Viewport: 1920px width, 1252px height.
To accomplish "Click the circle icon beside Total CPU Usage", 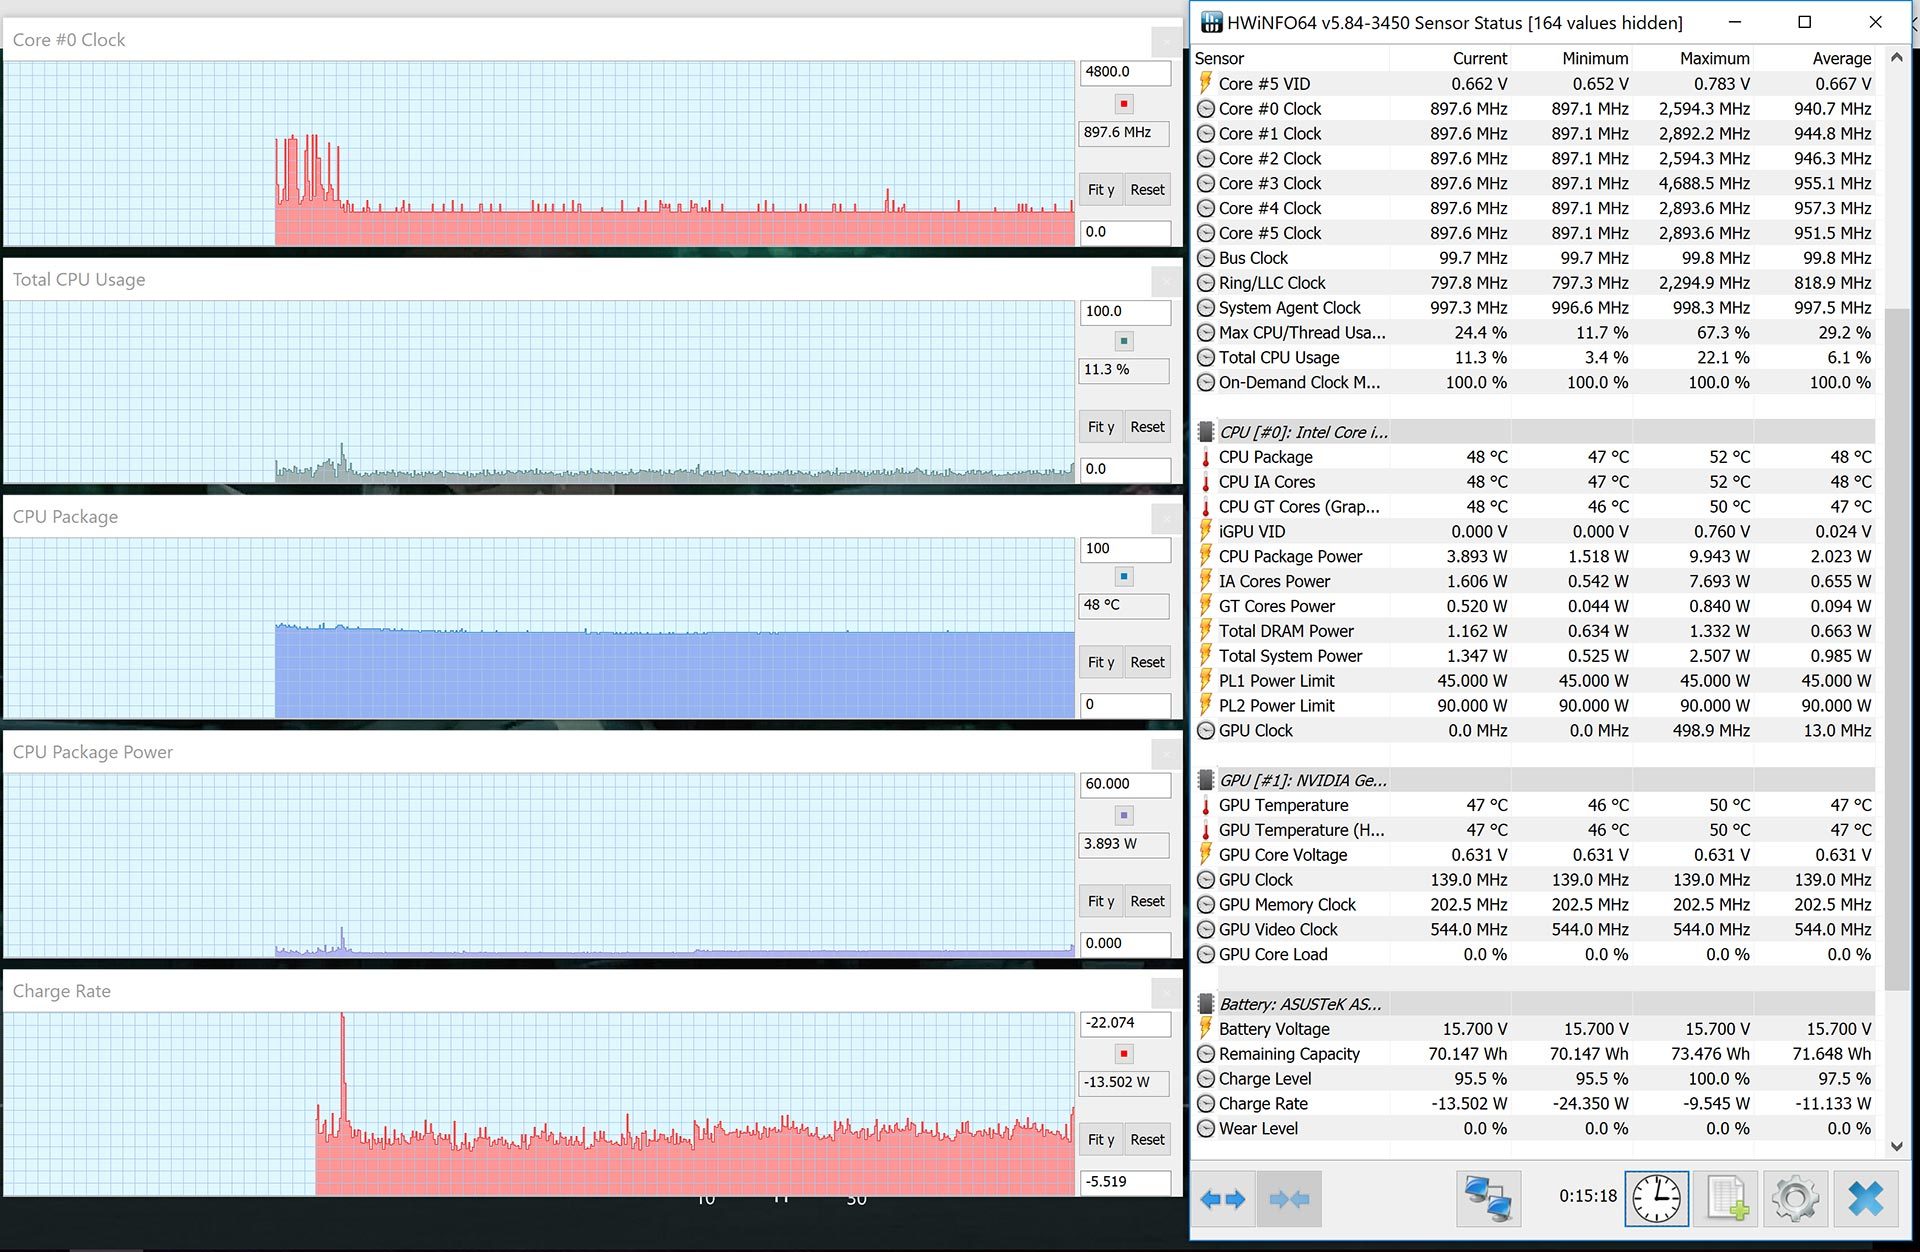I will coord(1206,358).
